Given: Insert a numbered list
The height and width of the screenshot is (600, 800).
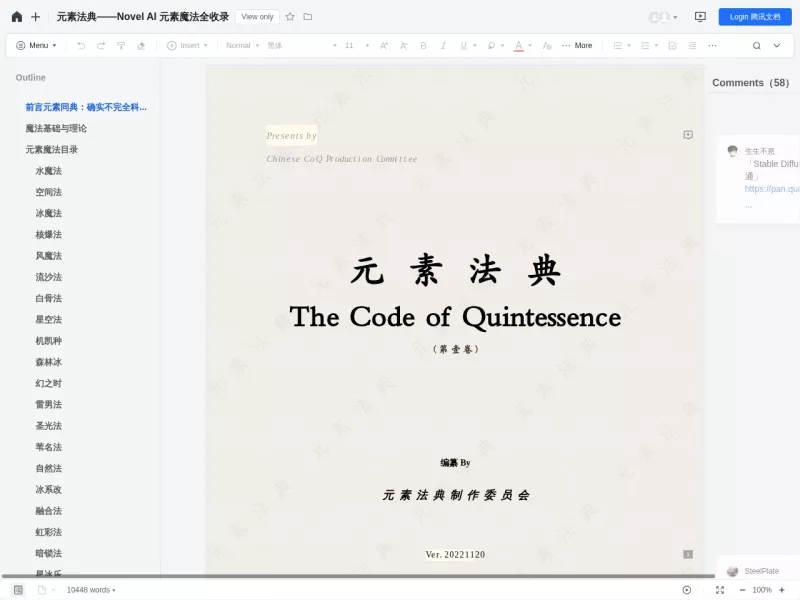Looking at the screenshot, I should pos(645,45).
